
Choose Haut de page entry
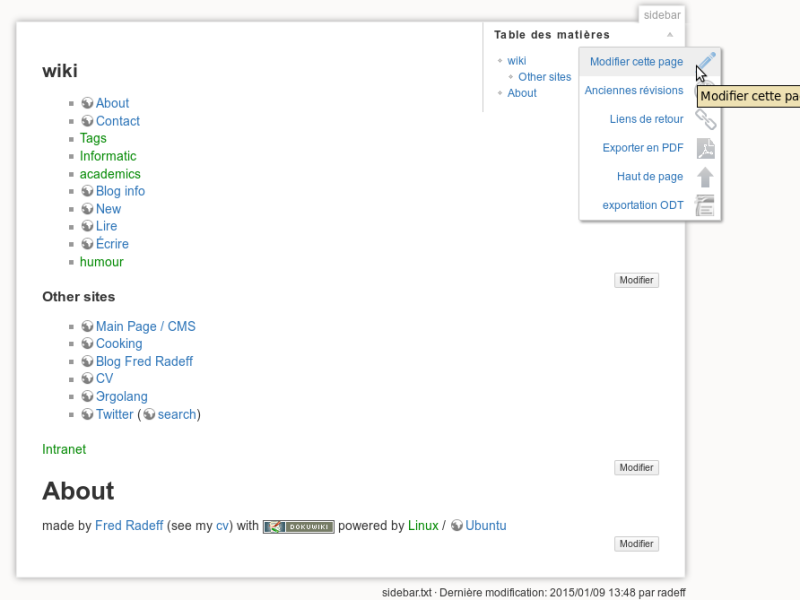(x=650, y=177)
